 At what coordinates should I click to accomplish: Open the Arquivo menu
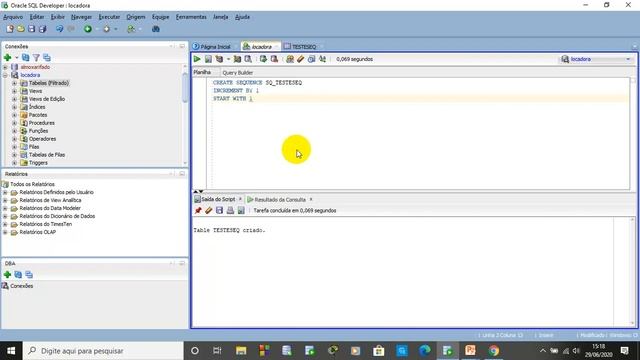click(x=13, y=17)
